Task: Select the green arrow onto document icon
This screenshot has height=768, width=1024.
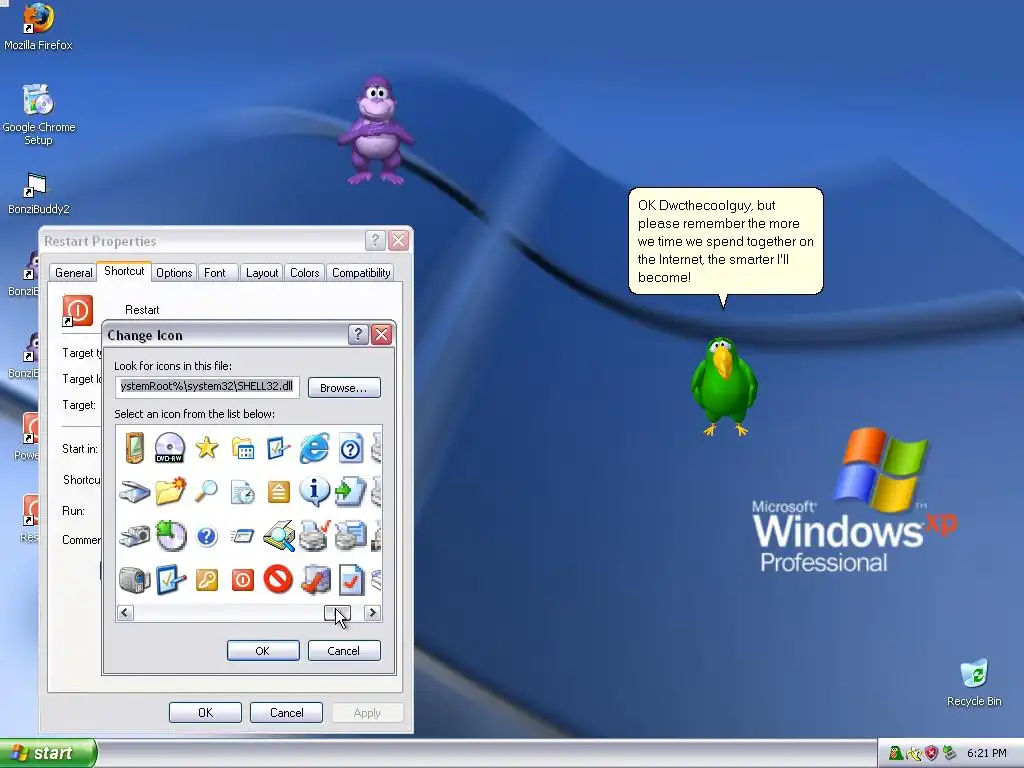Action: coord(351,491)
